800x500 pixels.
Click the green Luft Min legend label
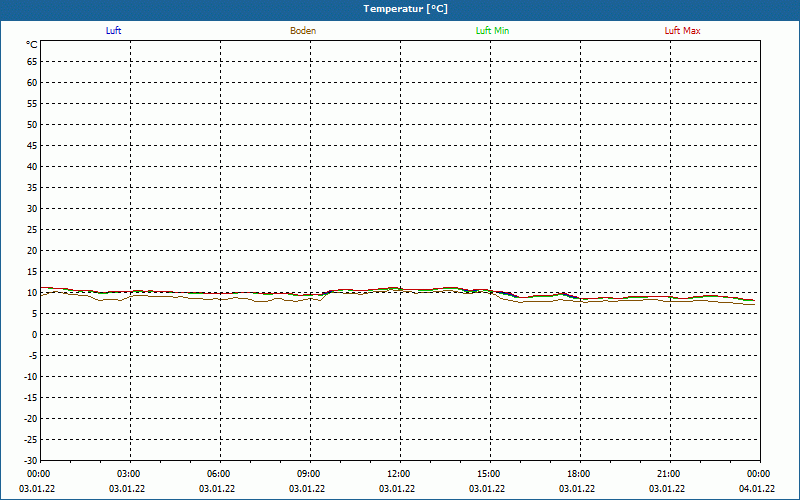[x=492, y=31]
